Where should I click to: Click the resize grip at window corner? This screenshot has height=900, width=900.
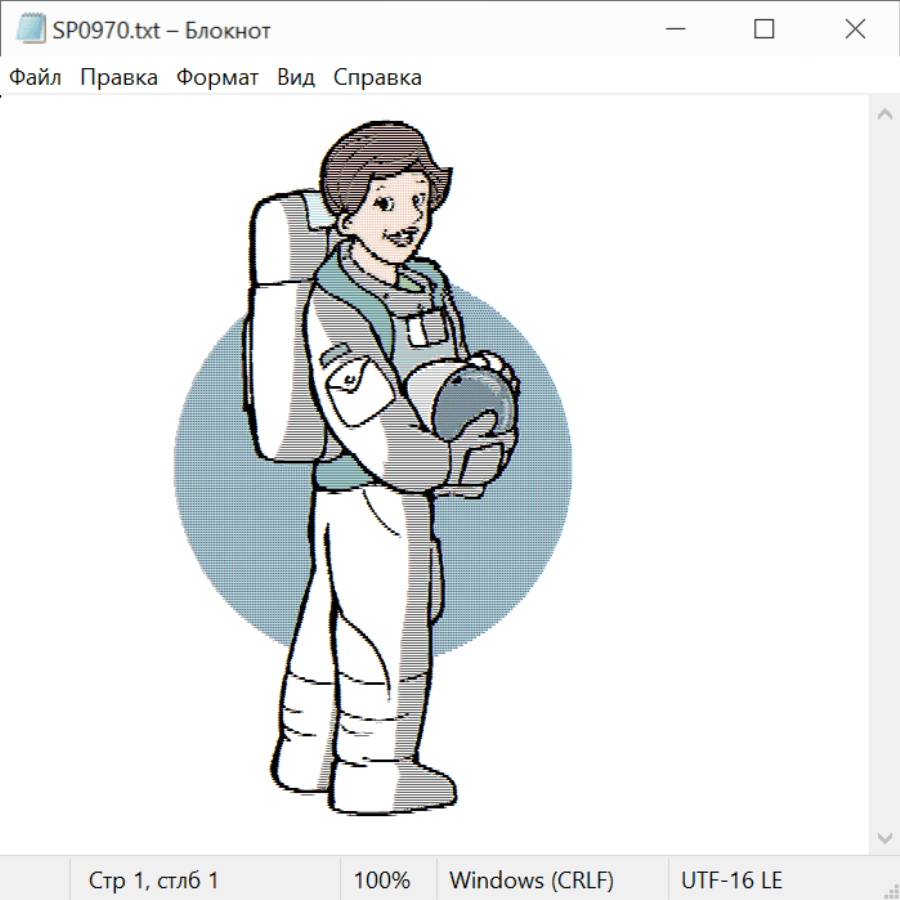[891, 891]
